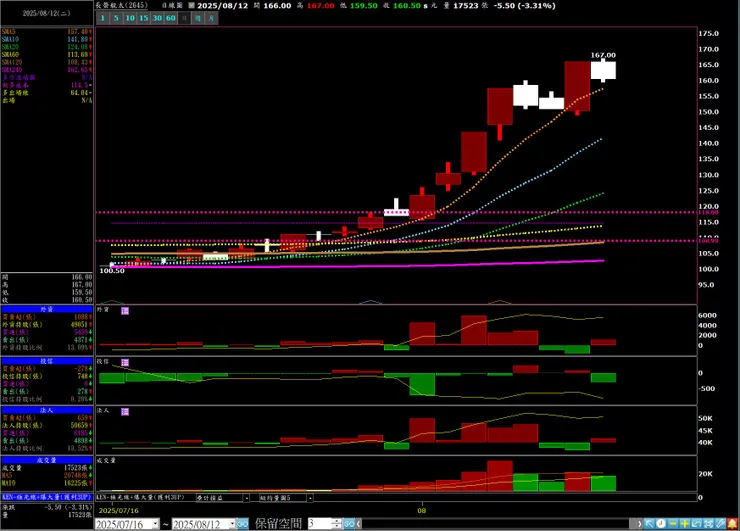The image size is (740, 531).
Task: Click the 投信 blue panel header
Action: [x=47, y=361]
